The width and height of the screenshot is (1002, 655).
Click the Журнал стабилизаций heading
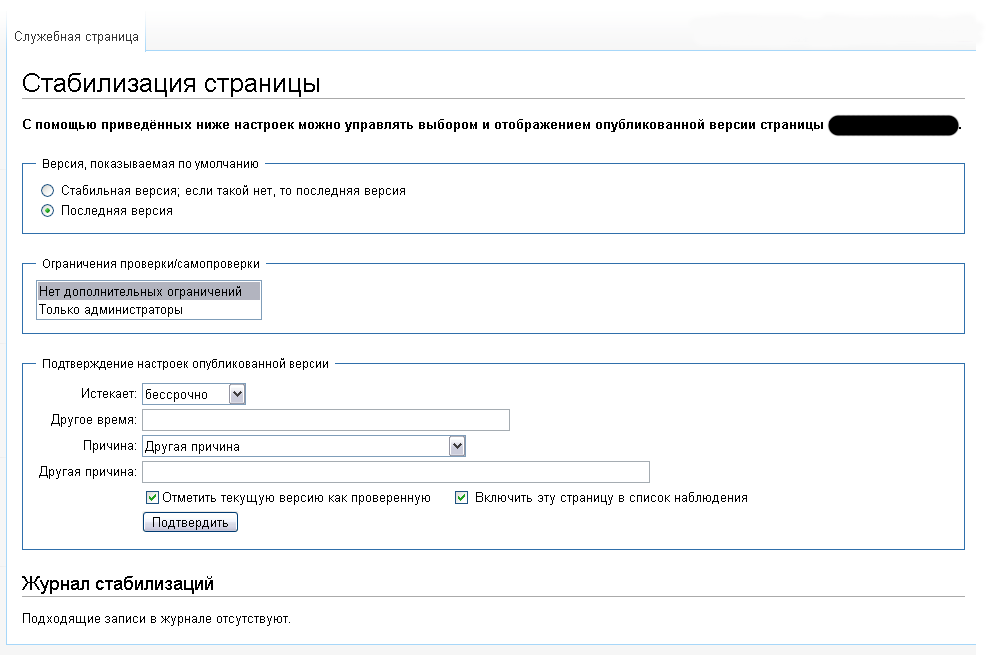118,583
